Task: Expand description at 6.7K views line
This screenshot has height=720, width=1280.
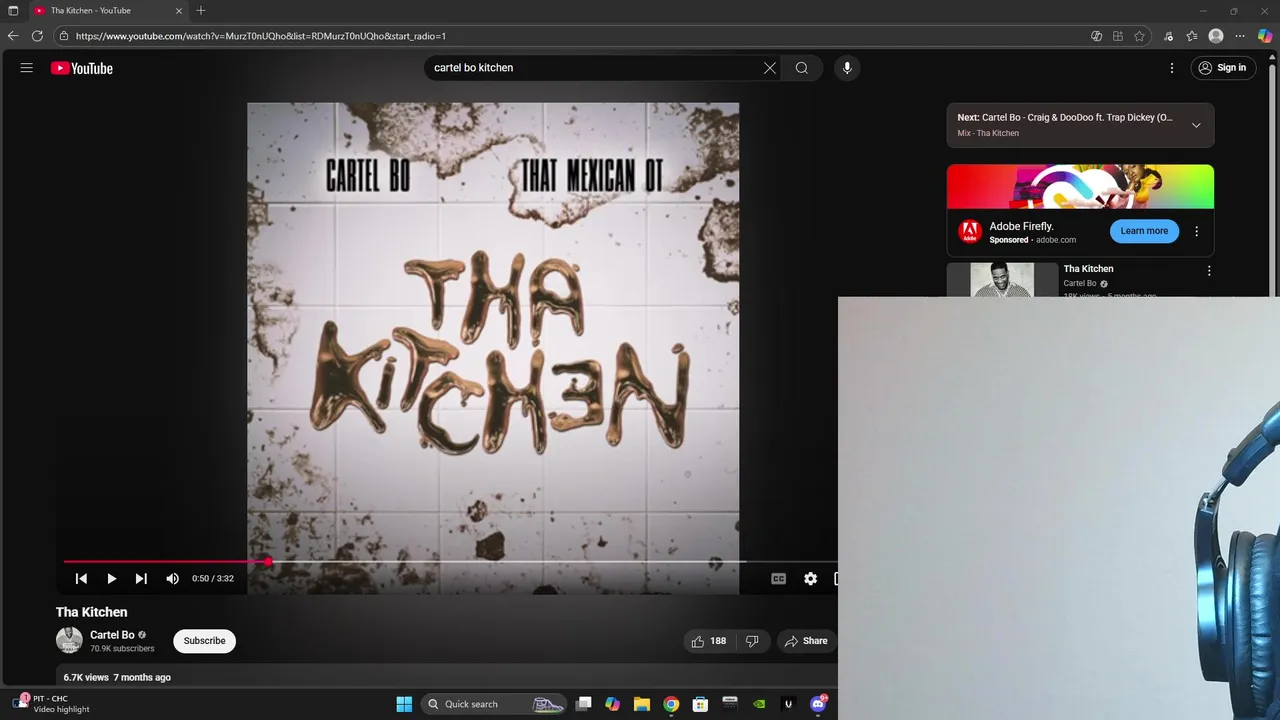Action: pyautogui.click(x=117, y=677)
